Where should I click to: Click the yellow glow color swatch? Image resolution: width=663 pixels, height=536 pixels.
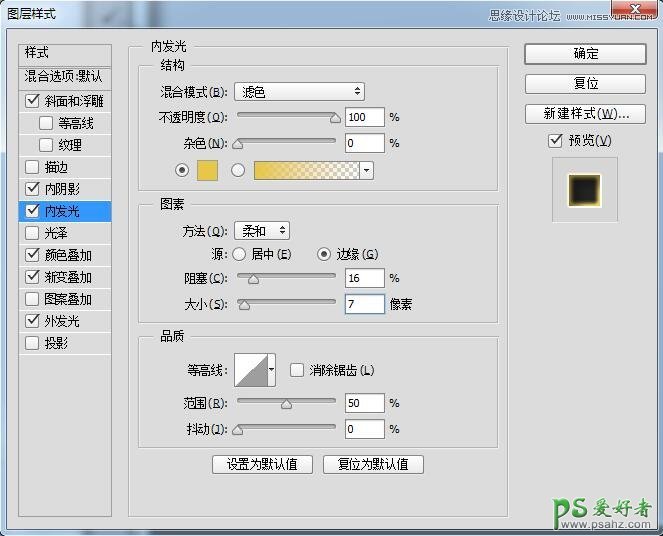(207, 170)
